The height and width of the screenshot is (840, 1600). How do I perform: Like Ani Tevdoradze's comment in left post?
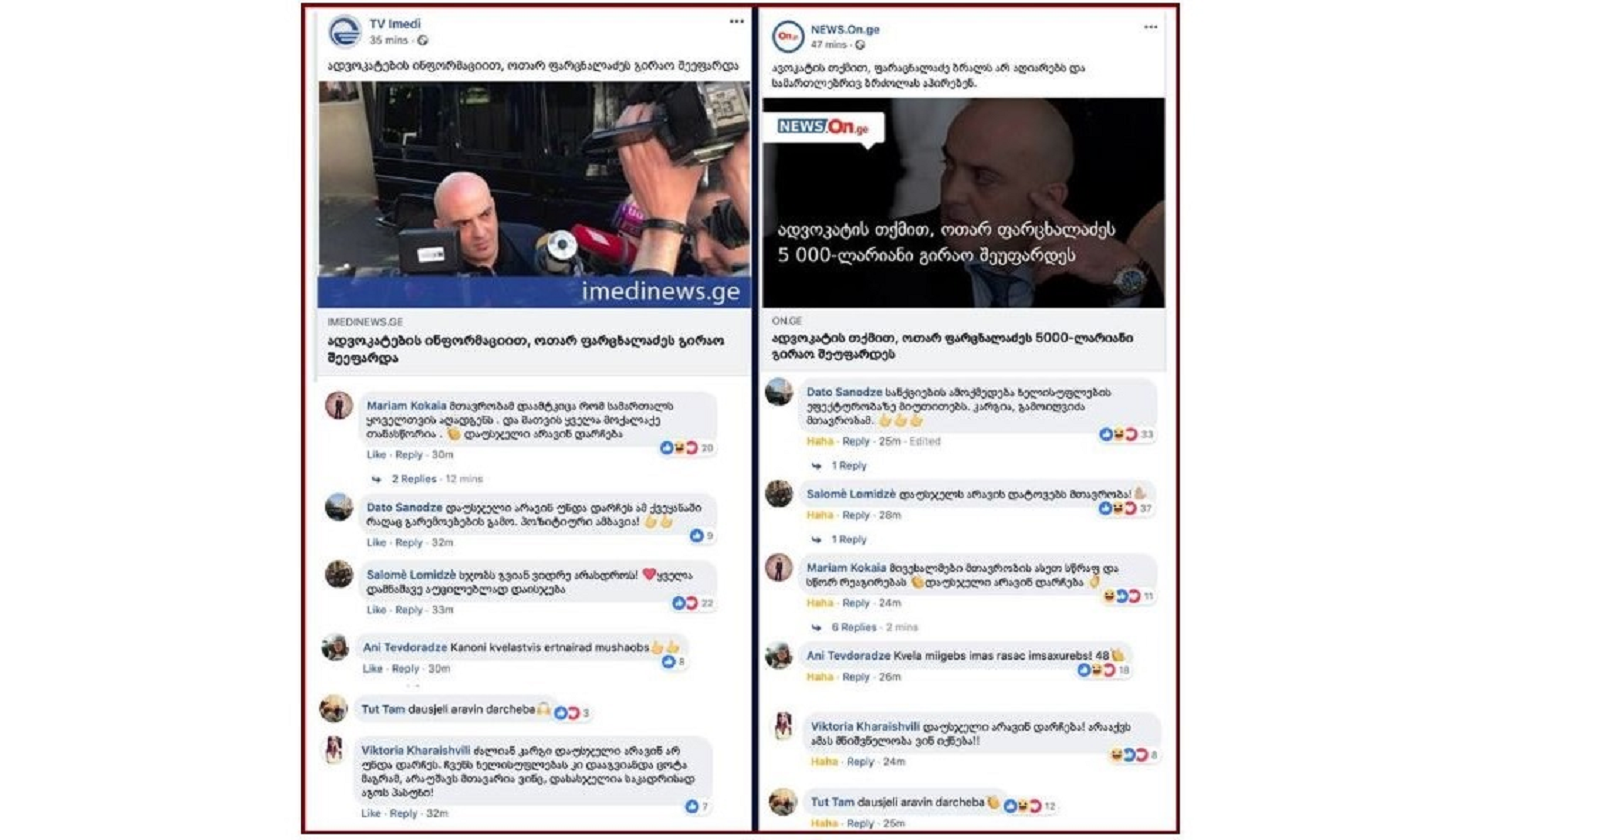(x=372, y=669)
